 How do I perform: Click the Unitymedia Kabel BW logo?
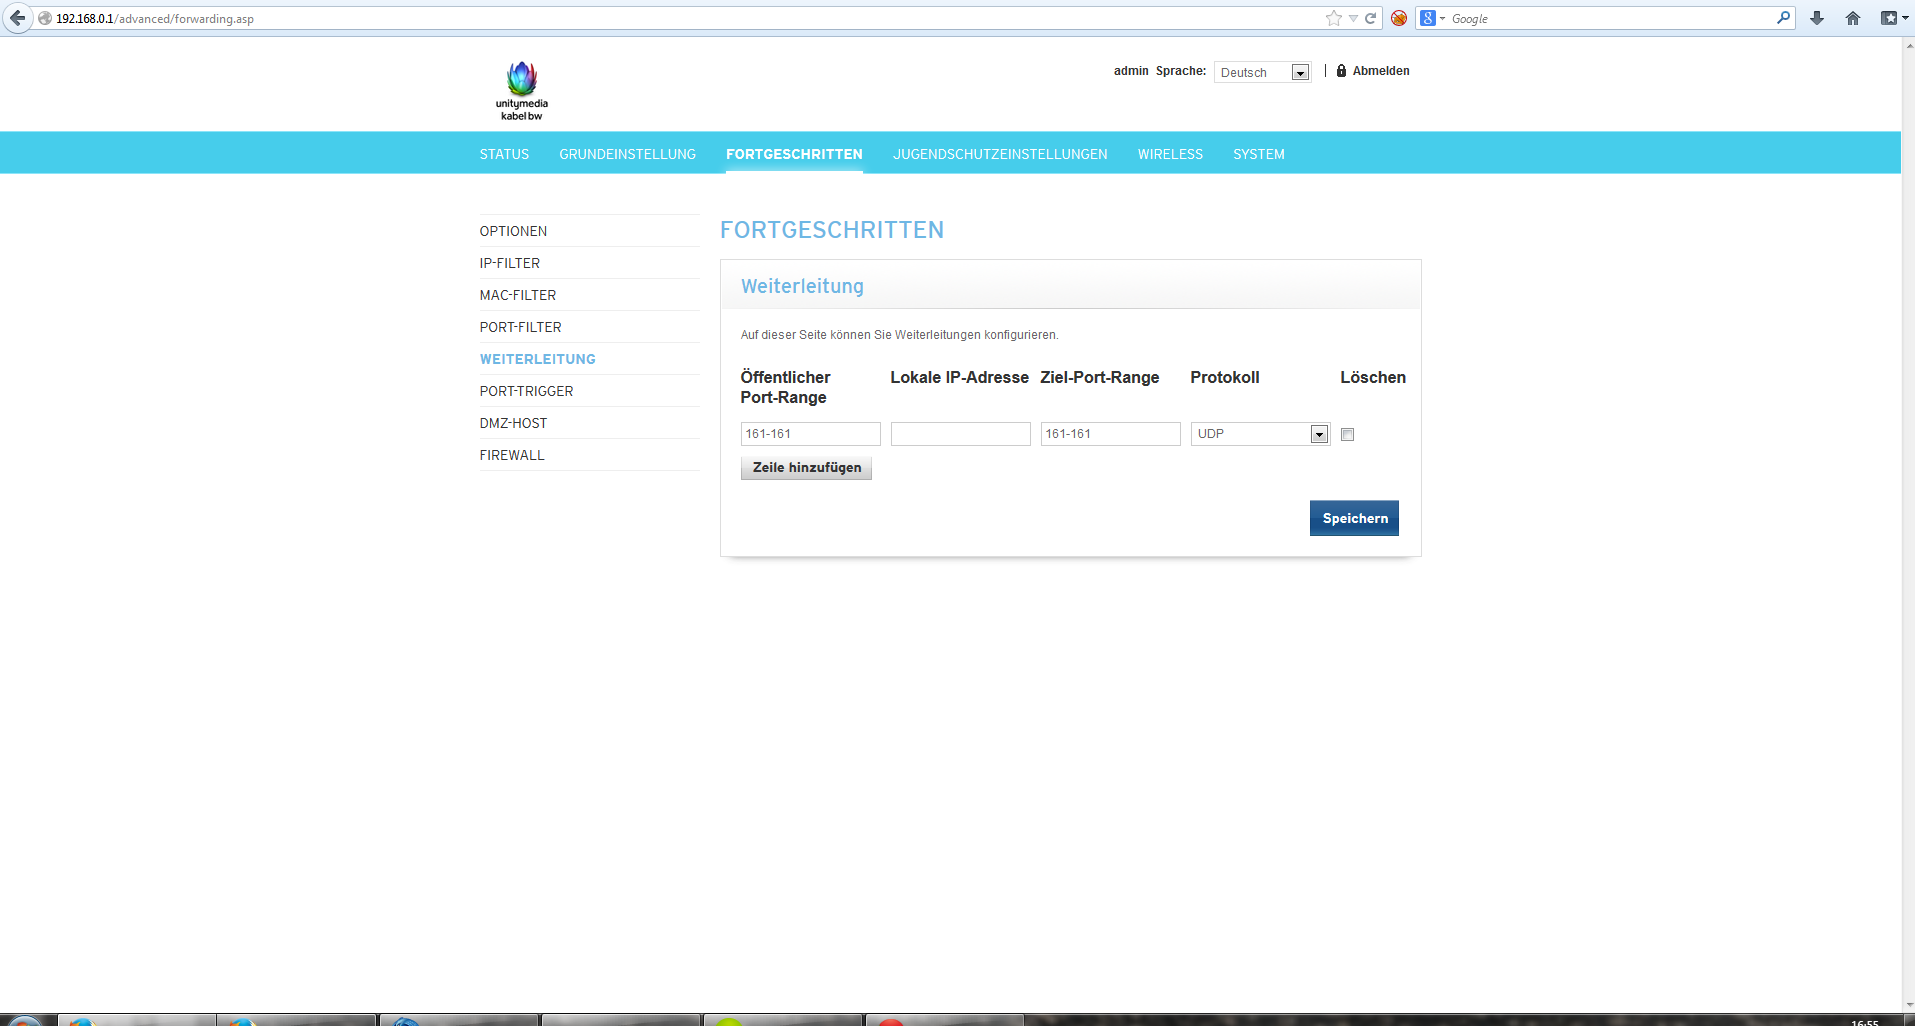click(522, 90)
